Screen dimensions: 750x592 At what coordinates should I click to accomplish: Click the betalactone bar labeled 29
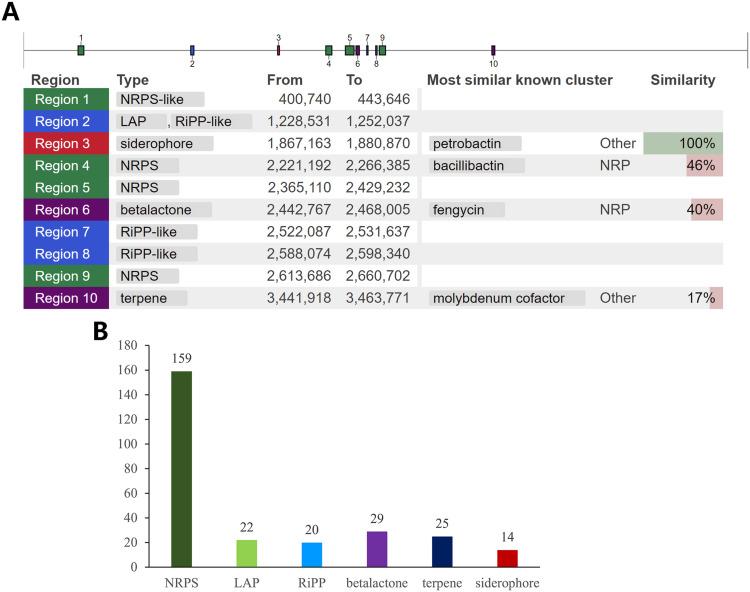377,549
